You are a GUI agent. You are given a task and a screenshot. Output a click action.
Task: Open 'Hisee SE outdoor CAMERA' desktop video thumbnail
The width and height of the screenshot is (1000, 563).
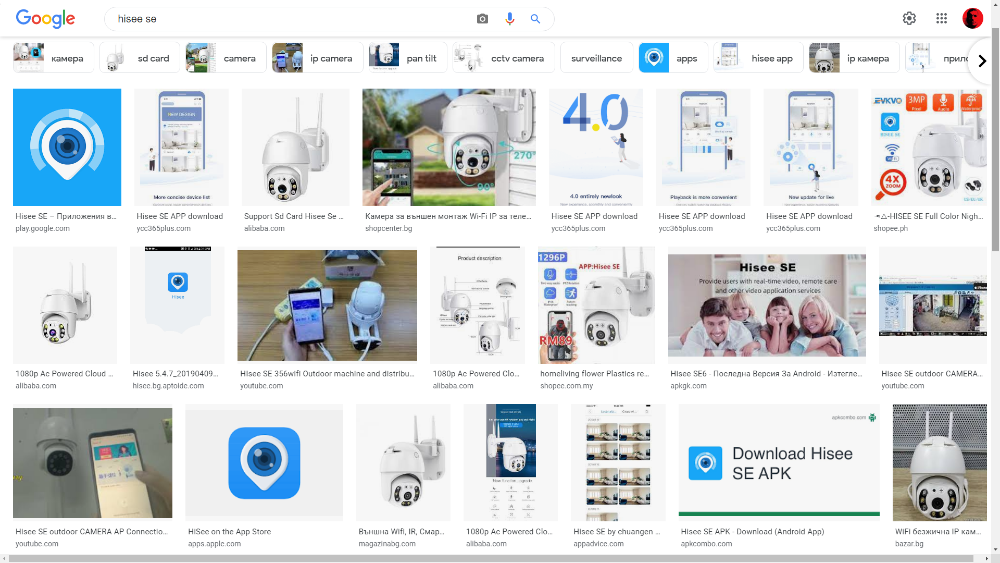933,305
